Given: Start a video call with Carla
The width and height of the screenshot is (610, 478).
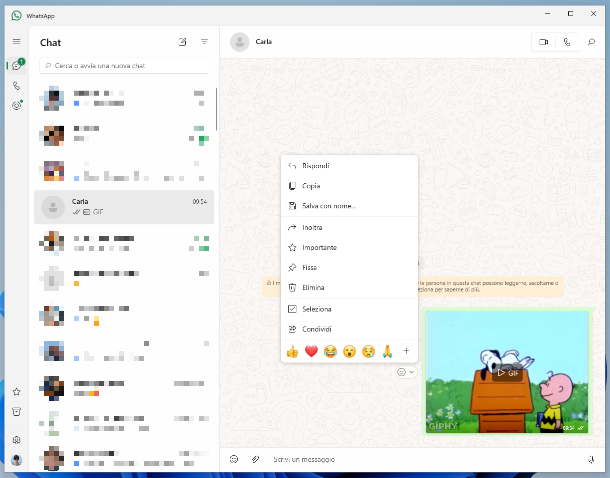Looking at the screenshot, I should point(543,42).
